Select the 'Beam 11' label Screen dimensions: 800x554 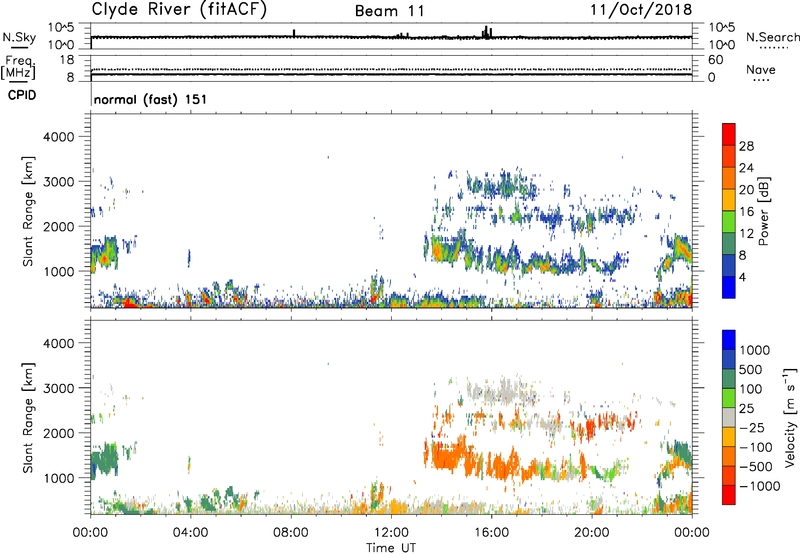(390, 11)
